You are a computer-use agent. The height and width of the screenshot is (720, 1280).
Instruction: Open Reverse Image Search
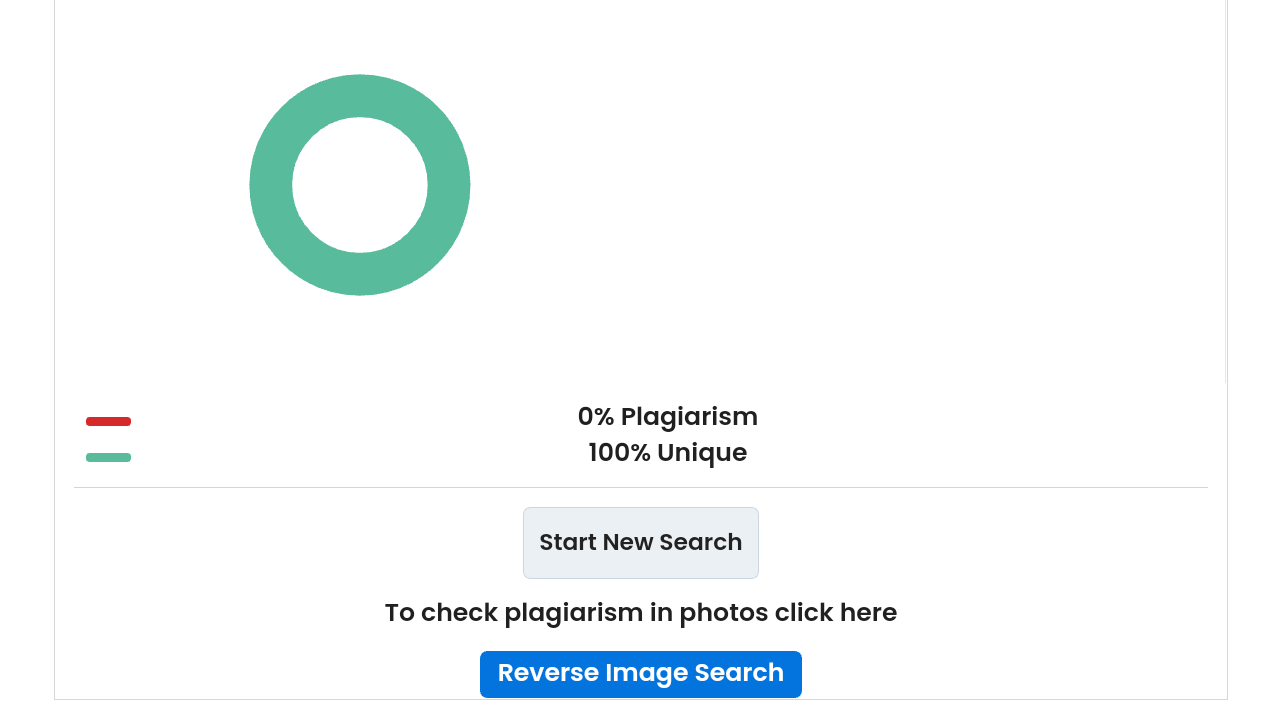pyautogui.click(x=641, y=674)
